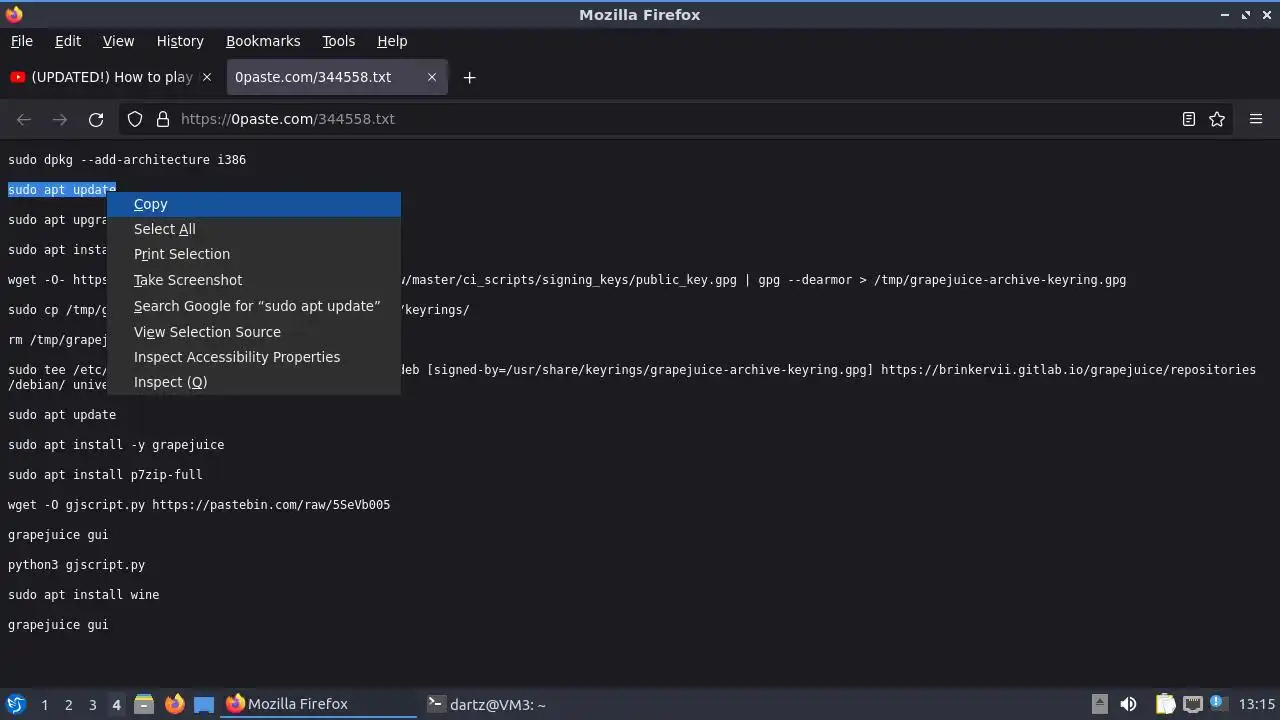Open the shield tracking protection icon

tap(135, 119)
